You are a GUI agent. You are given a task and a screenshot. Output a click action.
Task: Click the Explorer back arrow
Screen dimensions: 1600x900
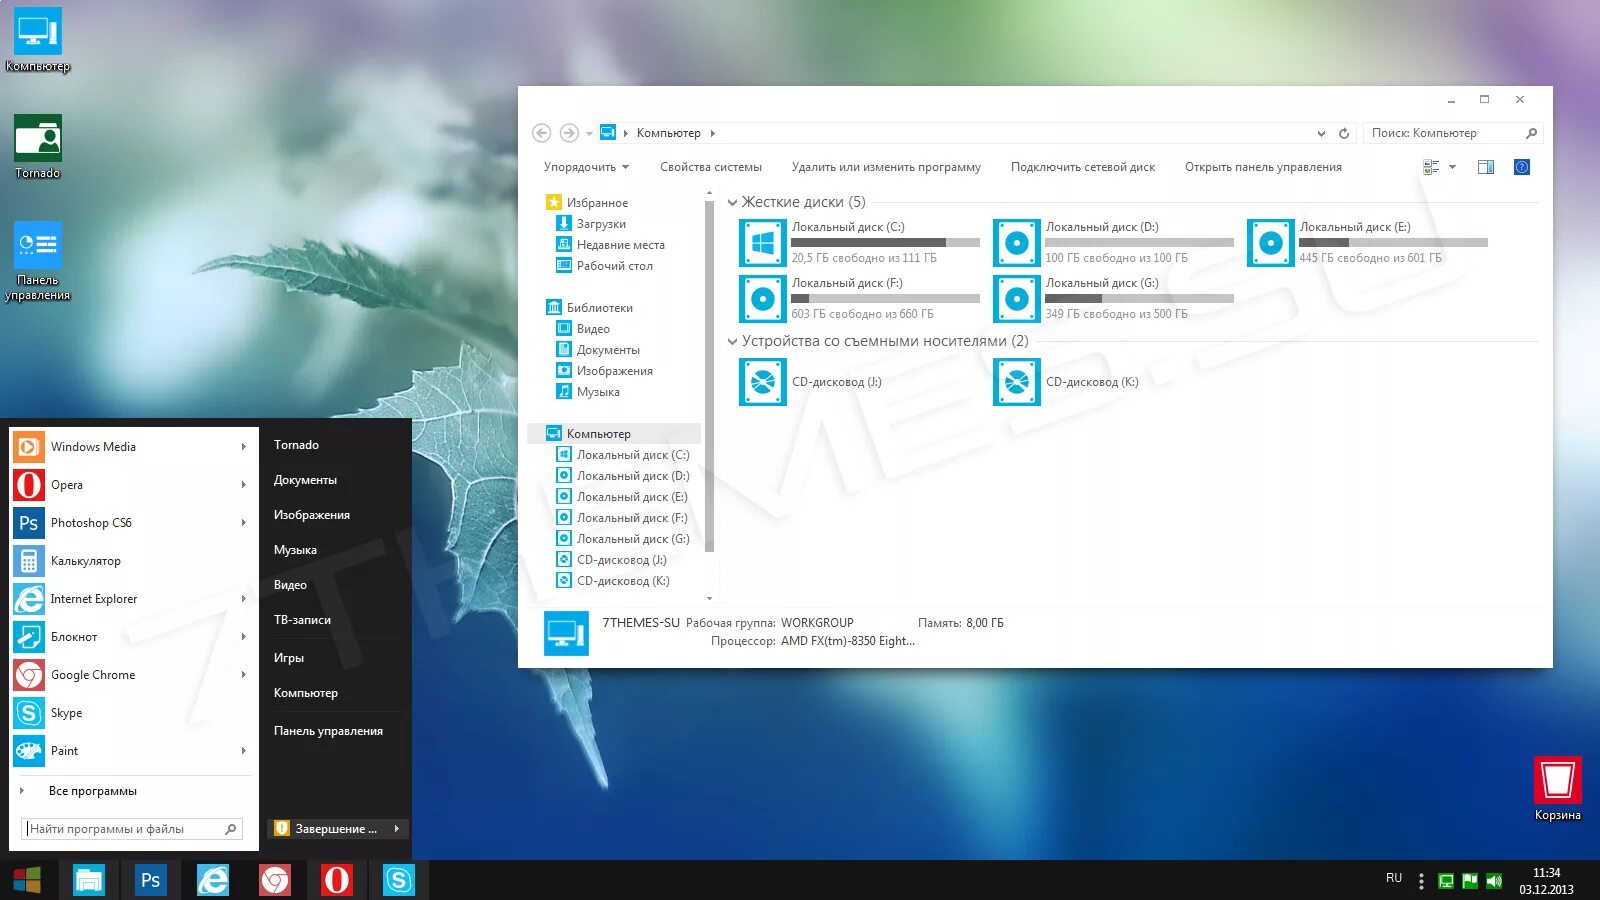(x=542, y=133)
